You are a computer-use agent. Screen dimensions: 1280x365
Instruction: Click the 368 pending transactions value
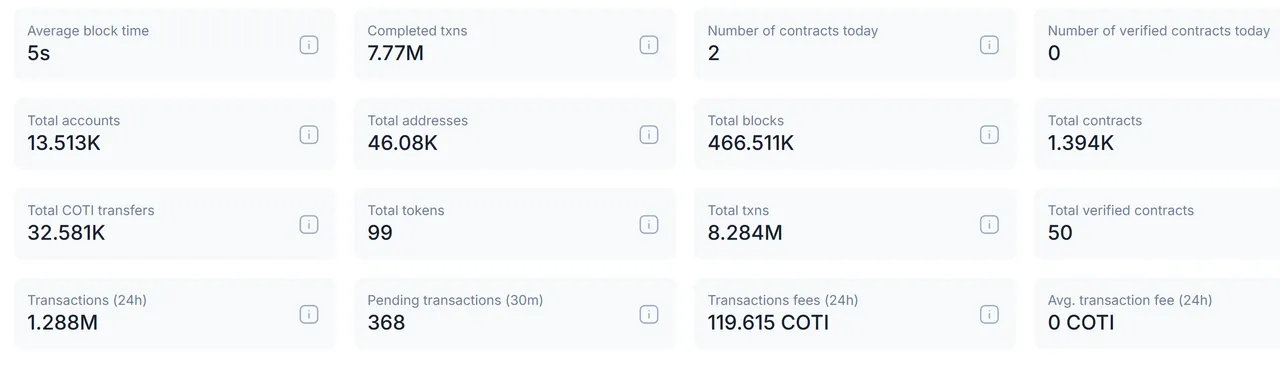coord(386,323)
